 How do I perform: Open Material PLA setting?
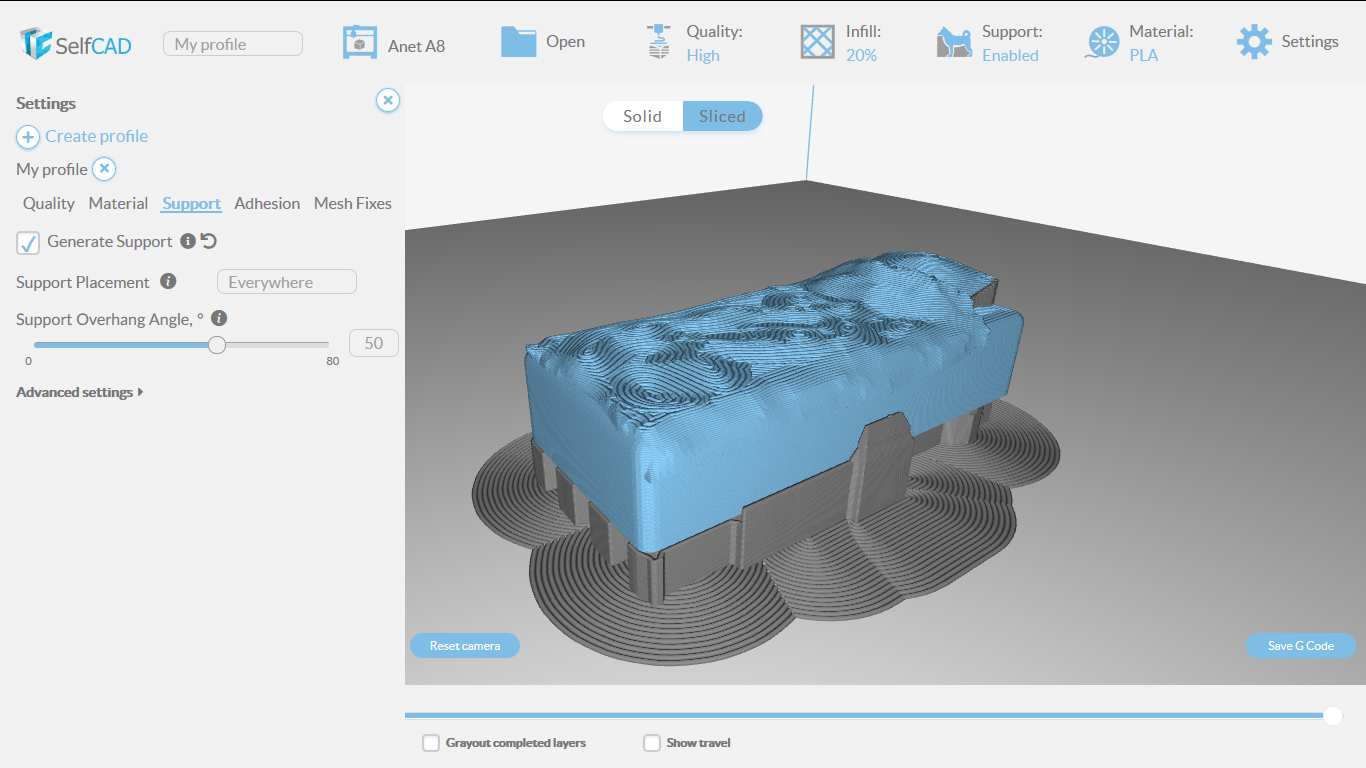(1161, 43)
